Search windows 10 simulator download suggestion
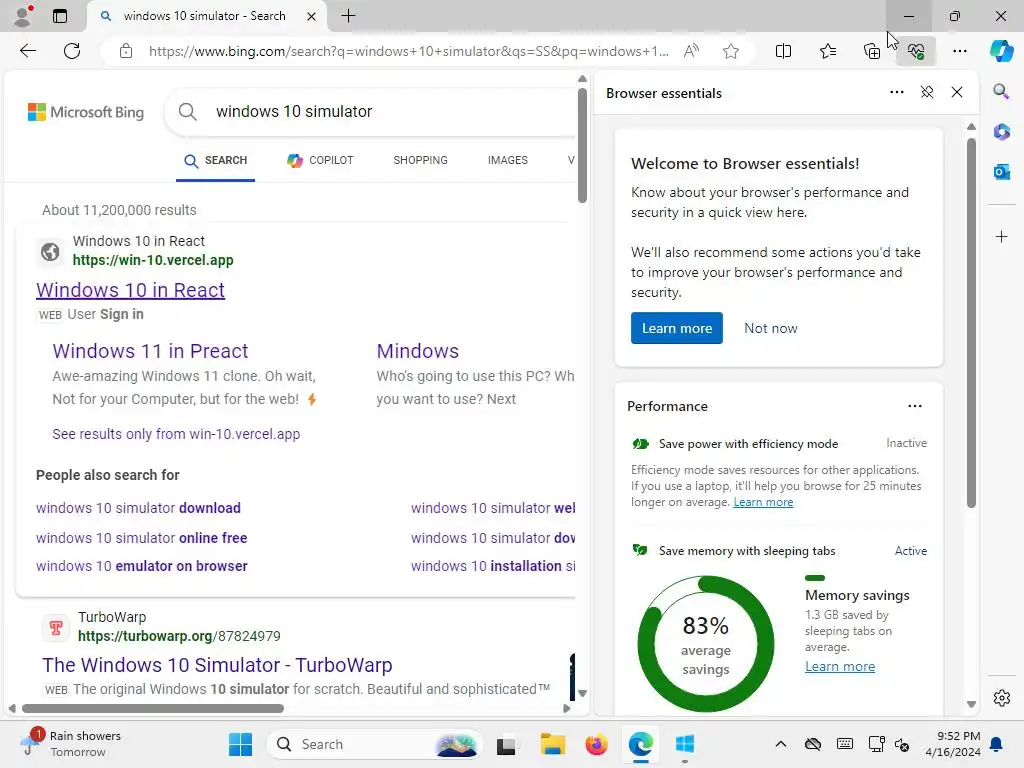Image resolution: width=1024 pixels, height=768 pixels. (x=138, y=507)
